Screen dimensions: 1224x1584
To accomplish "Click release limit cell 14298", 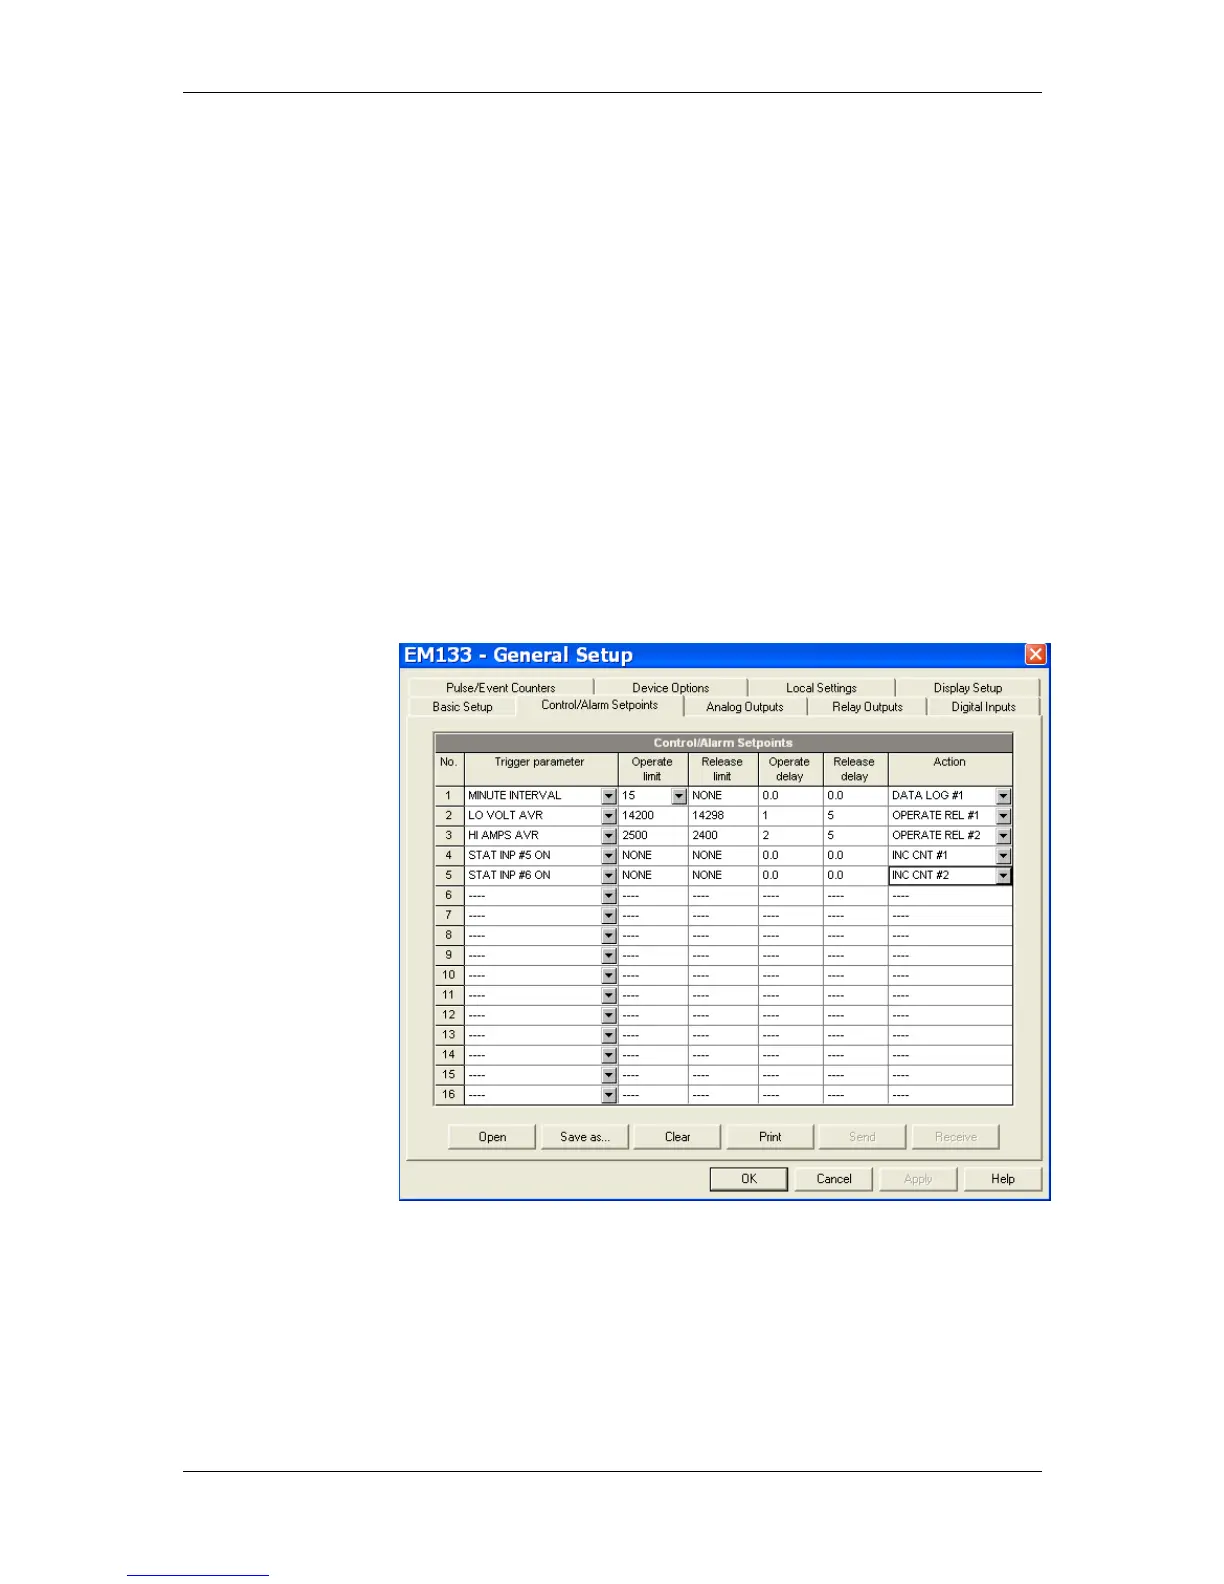I will (x=723, y=816).
